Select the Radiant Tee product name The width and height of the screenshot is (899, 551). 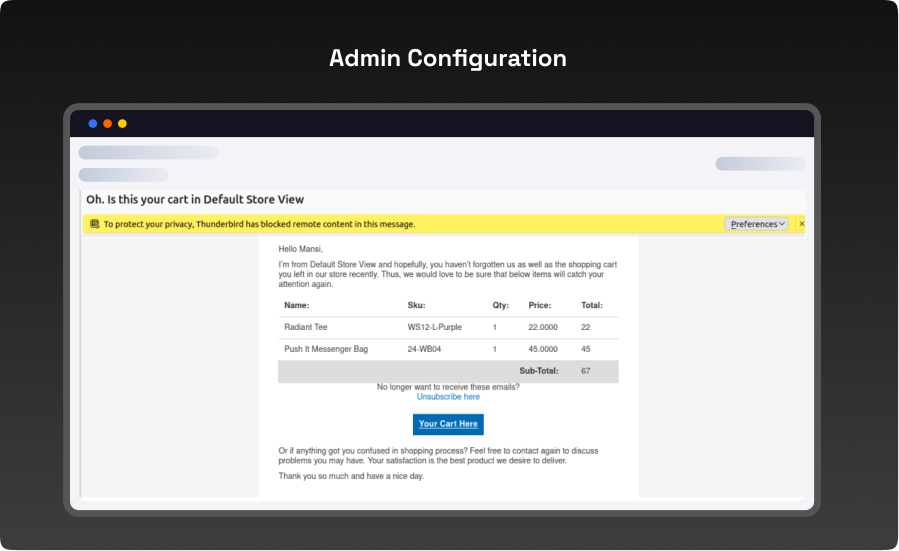[x=306, y=327]
